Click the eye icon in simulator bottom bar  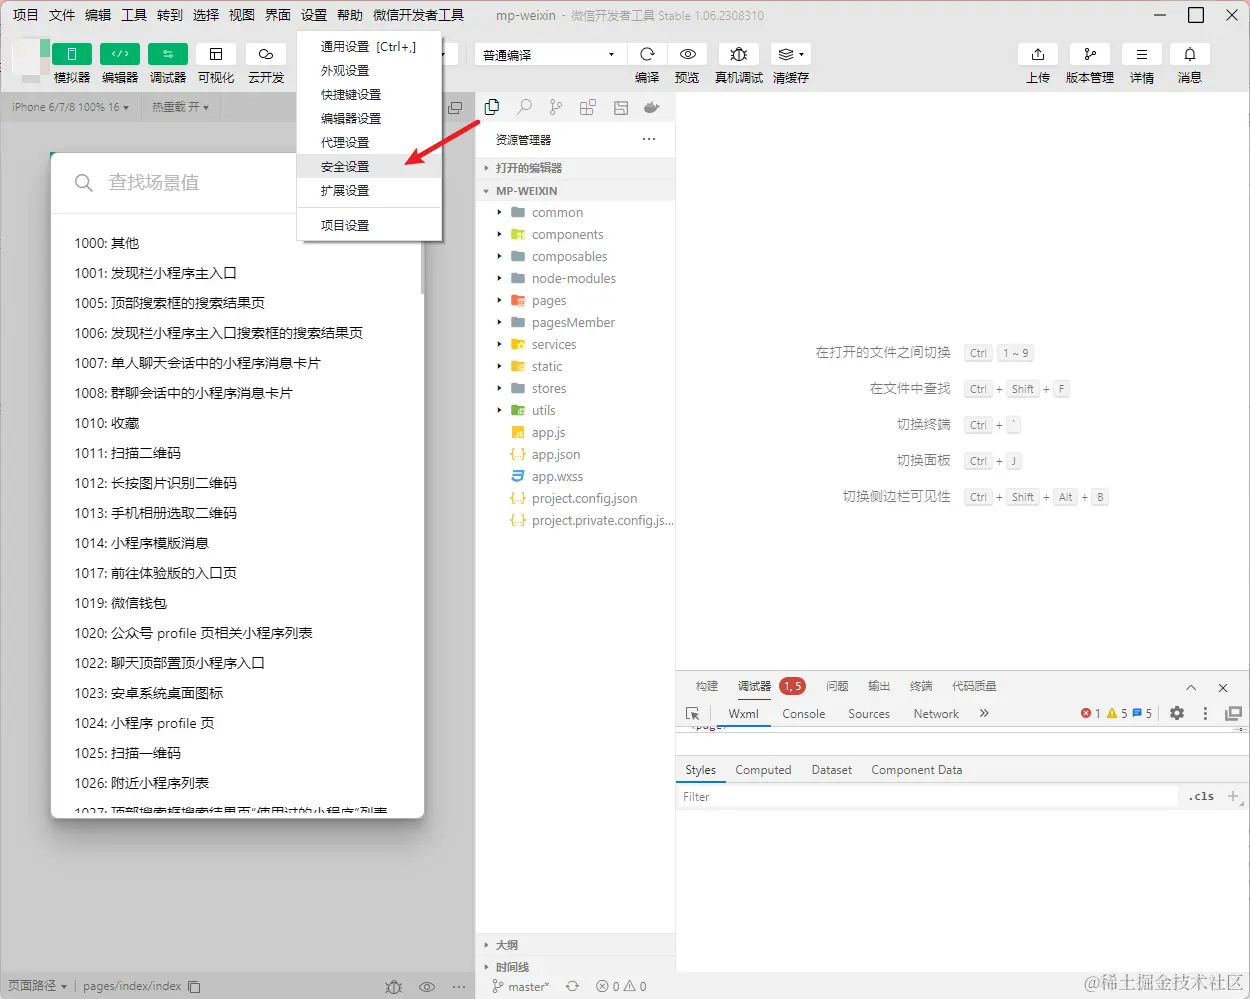tap(427, 987)
